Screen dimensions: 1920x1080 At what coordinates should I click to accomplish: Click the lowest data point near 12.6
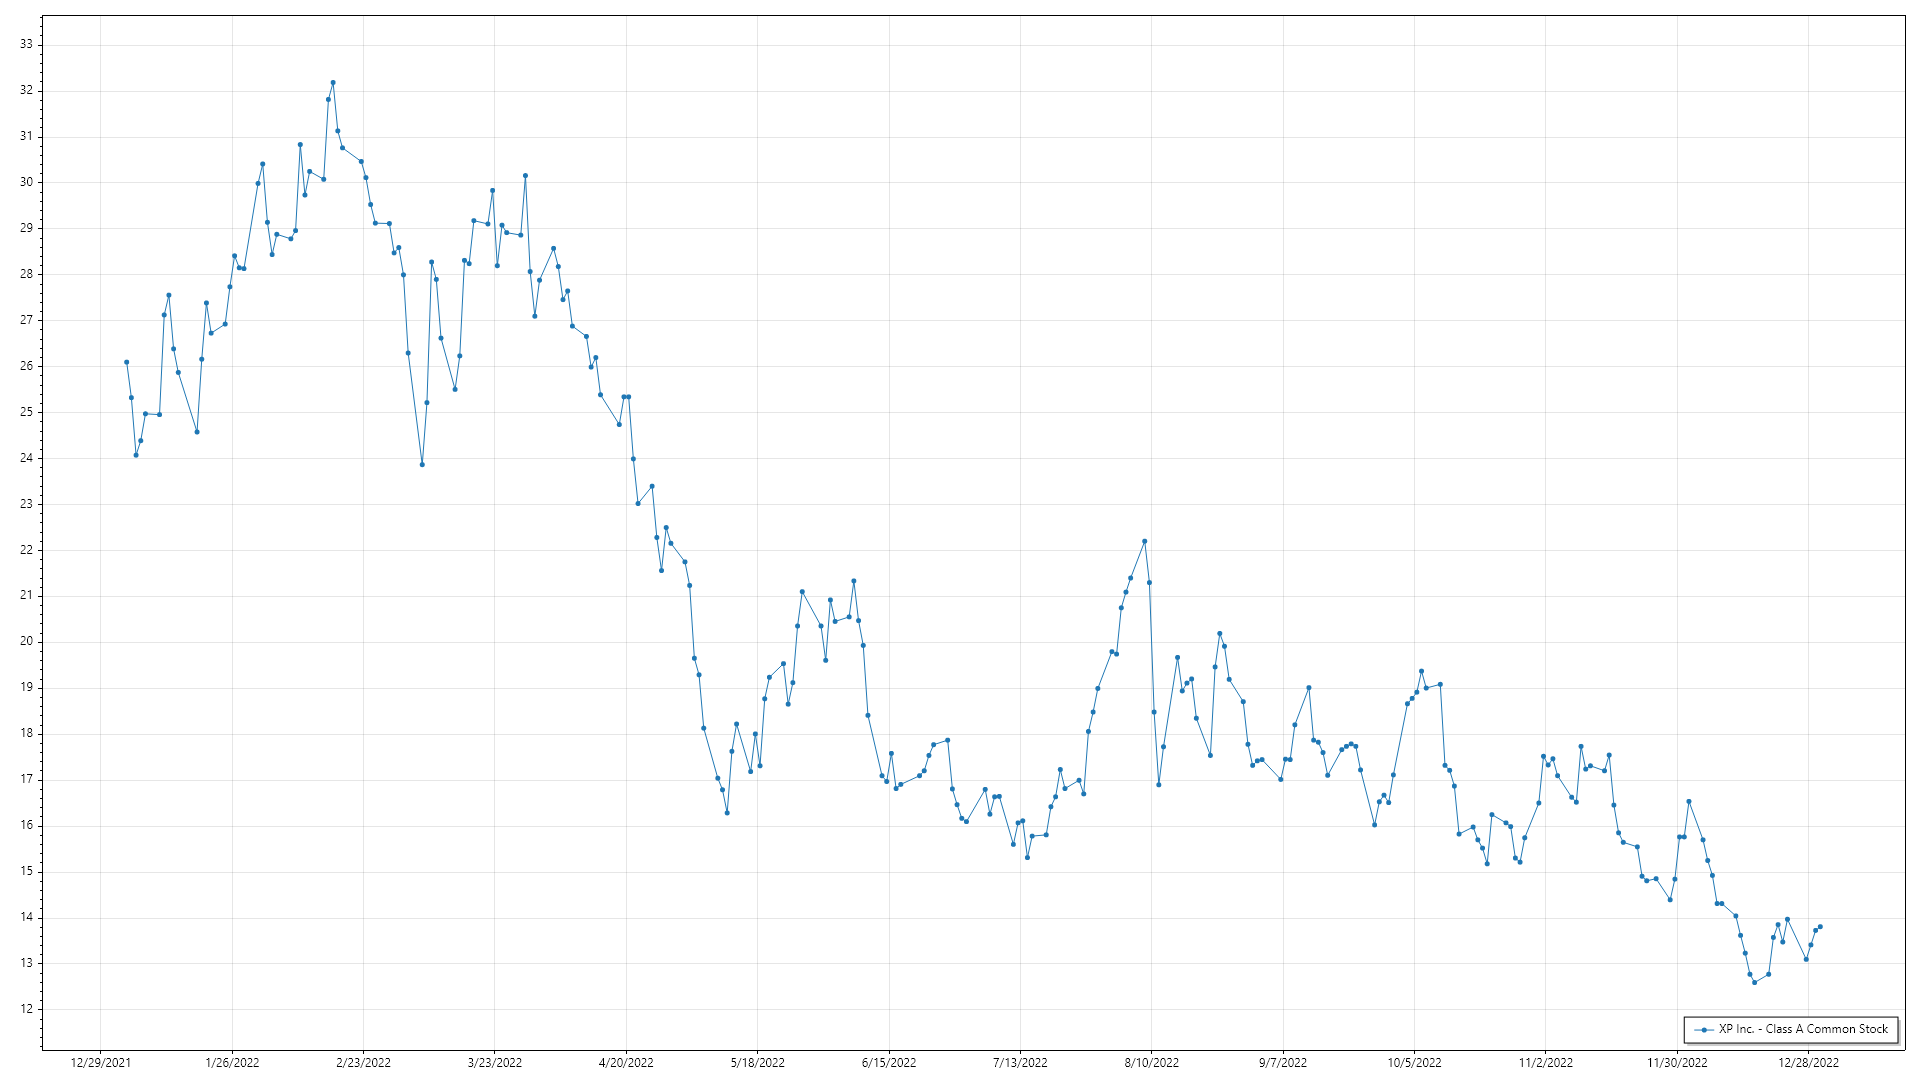tap(1754, 983)
